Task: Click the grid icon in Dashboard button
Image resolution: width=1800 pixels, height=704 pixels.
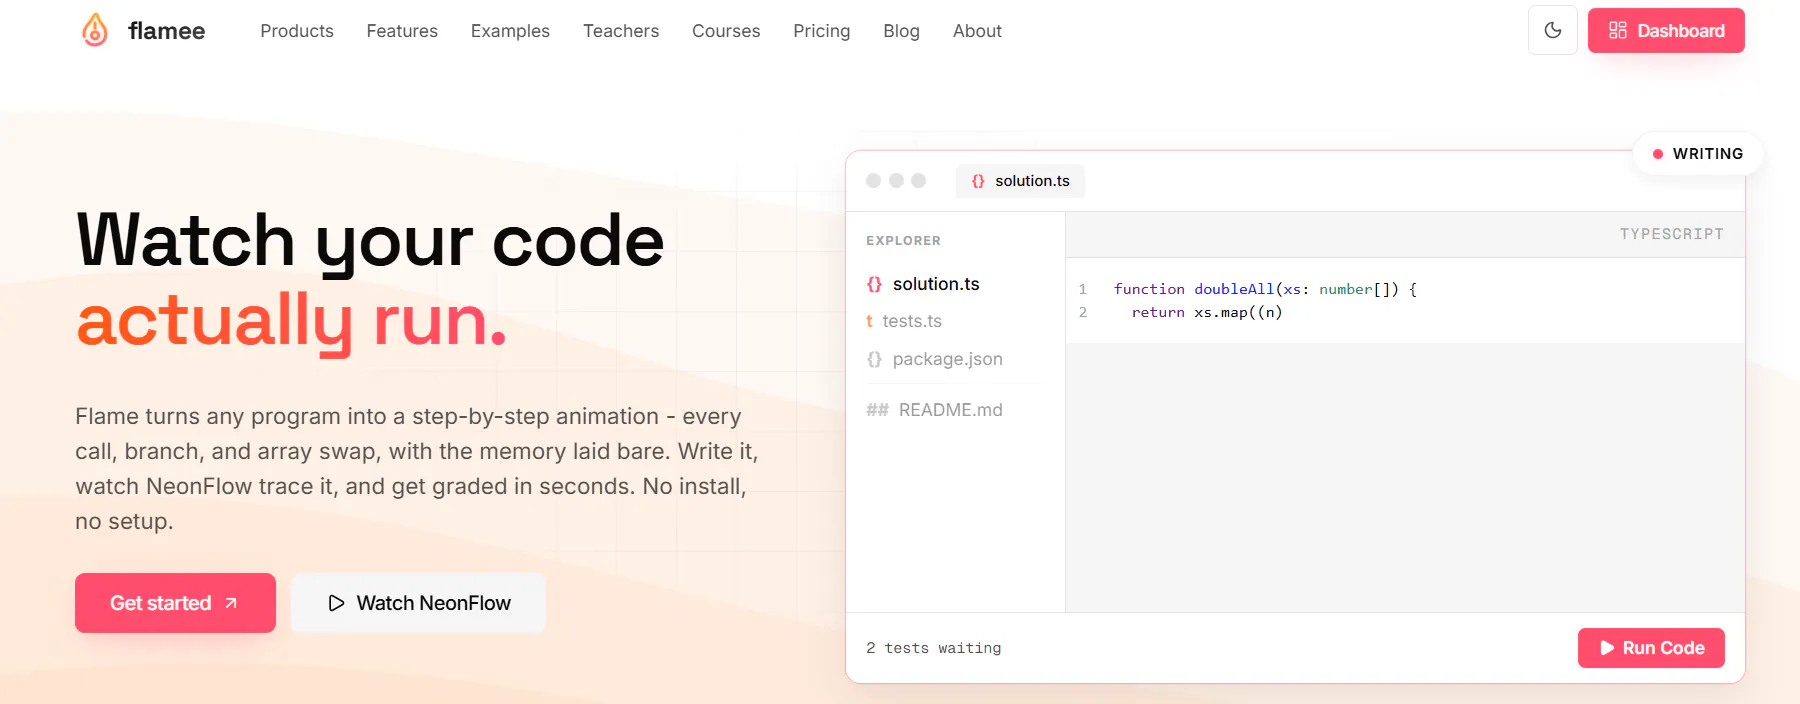Action: click(1618, 30)
